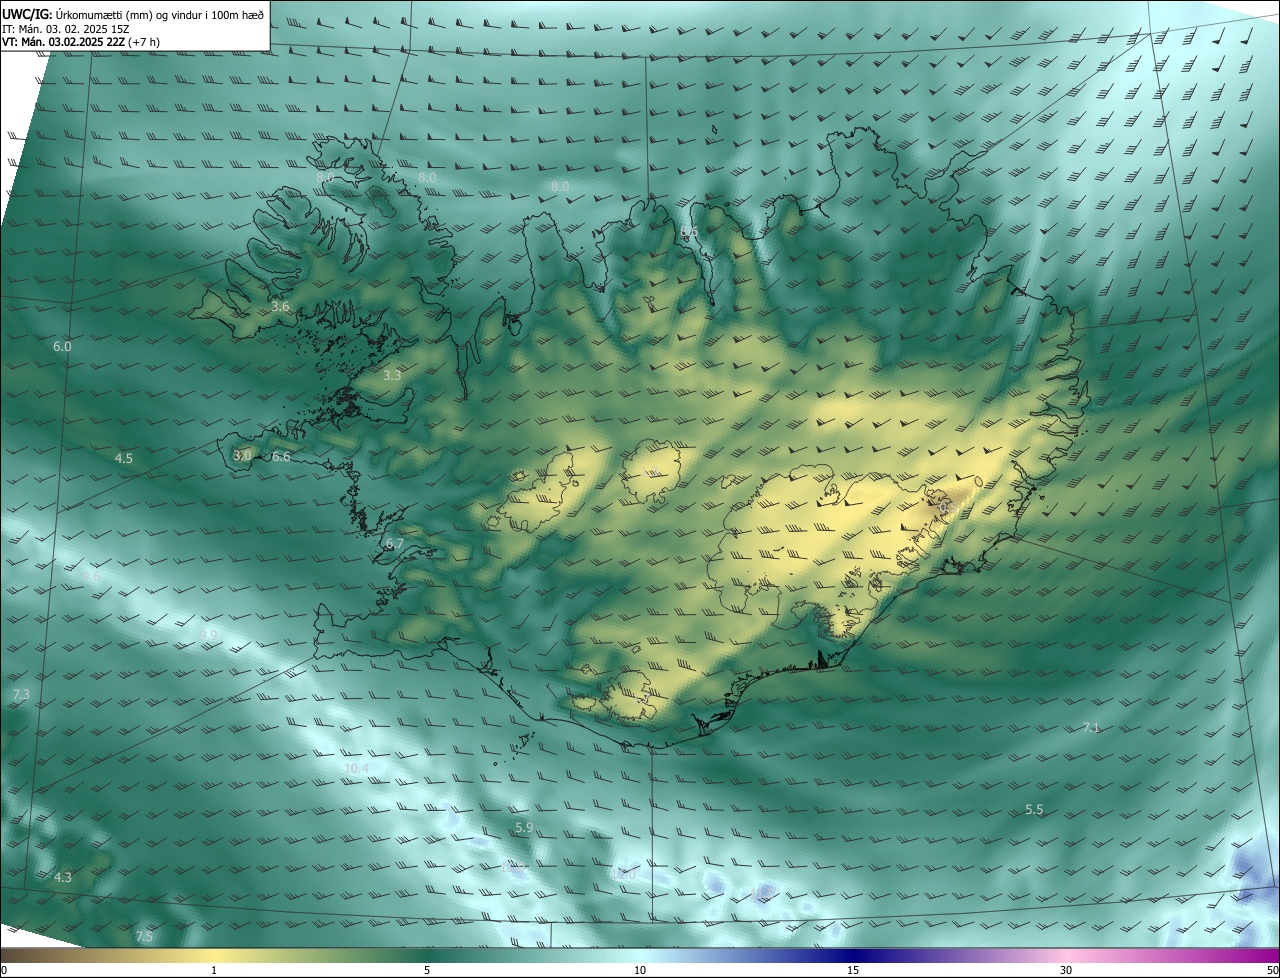
Task: Click the map title 'Úrkomumætti (mm) og vindur í 100m hæð'
Action: click(160, 13)
